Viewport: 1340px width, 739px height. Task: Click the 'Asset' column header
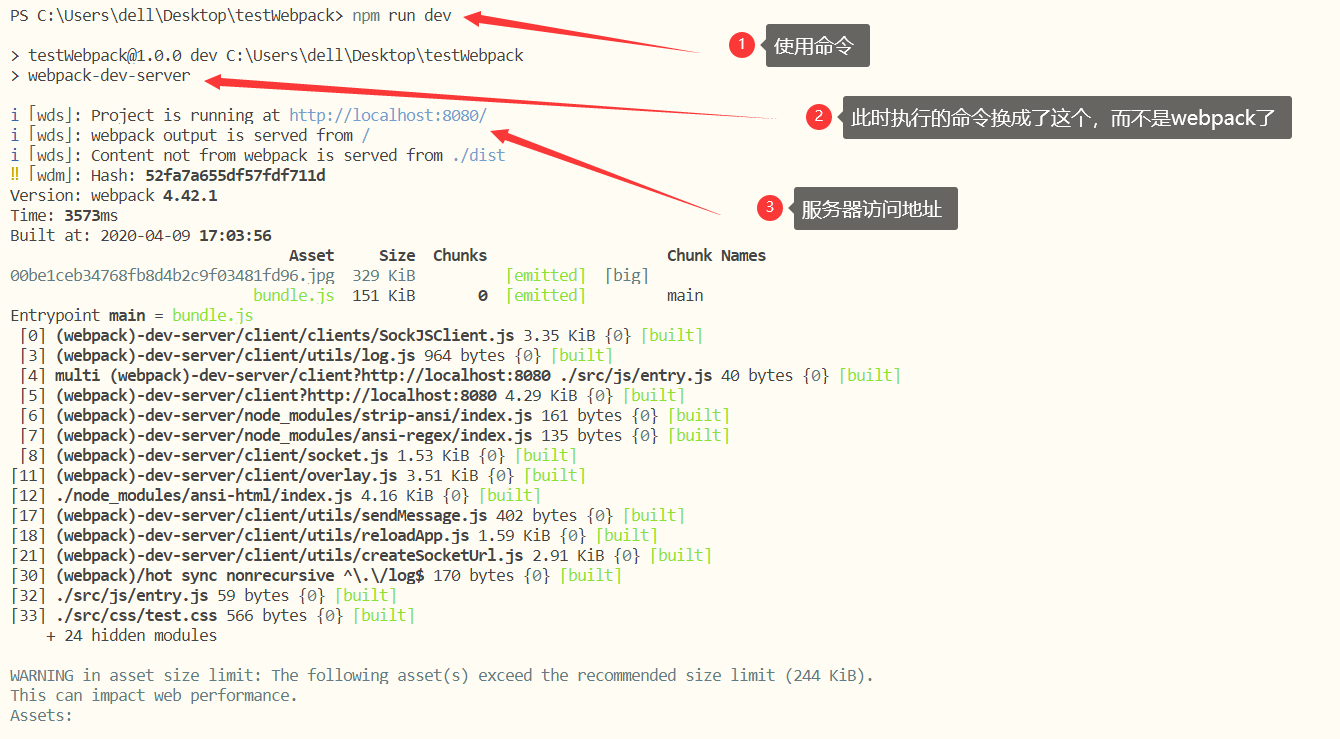(x=311, y=255)
